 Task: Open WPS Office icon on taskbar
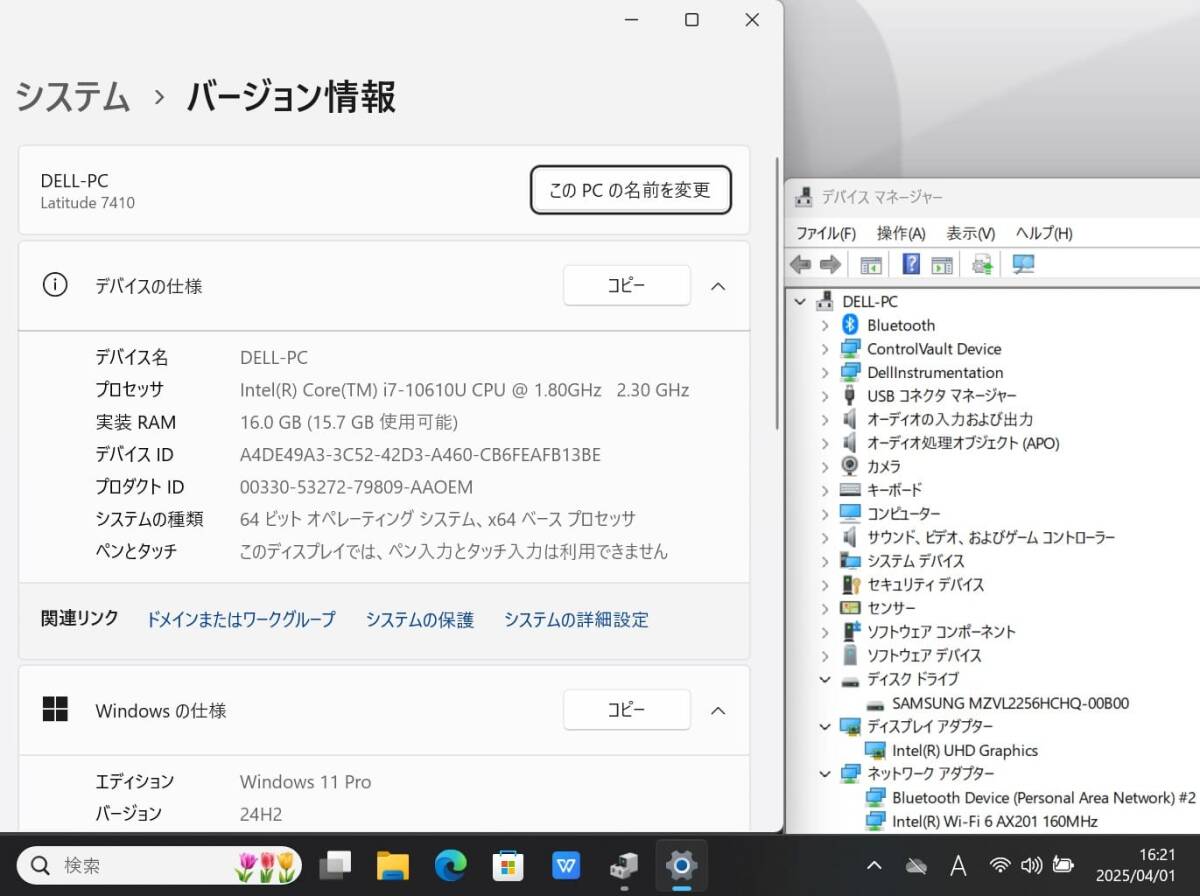point(566,865)
